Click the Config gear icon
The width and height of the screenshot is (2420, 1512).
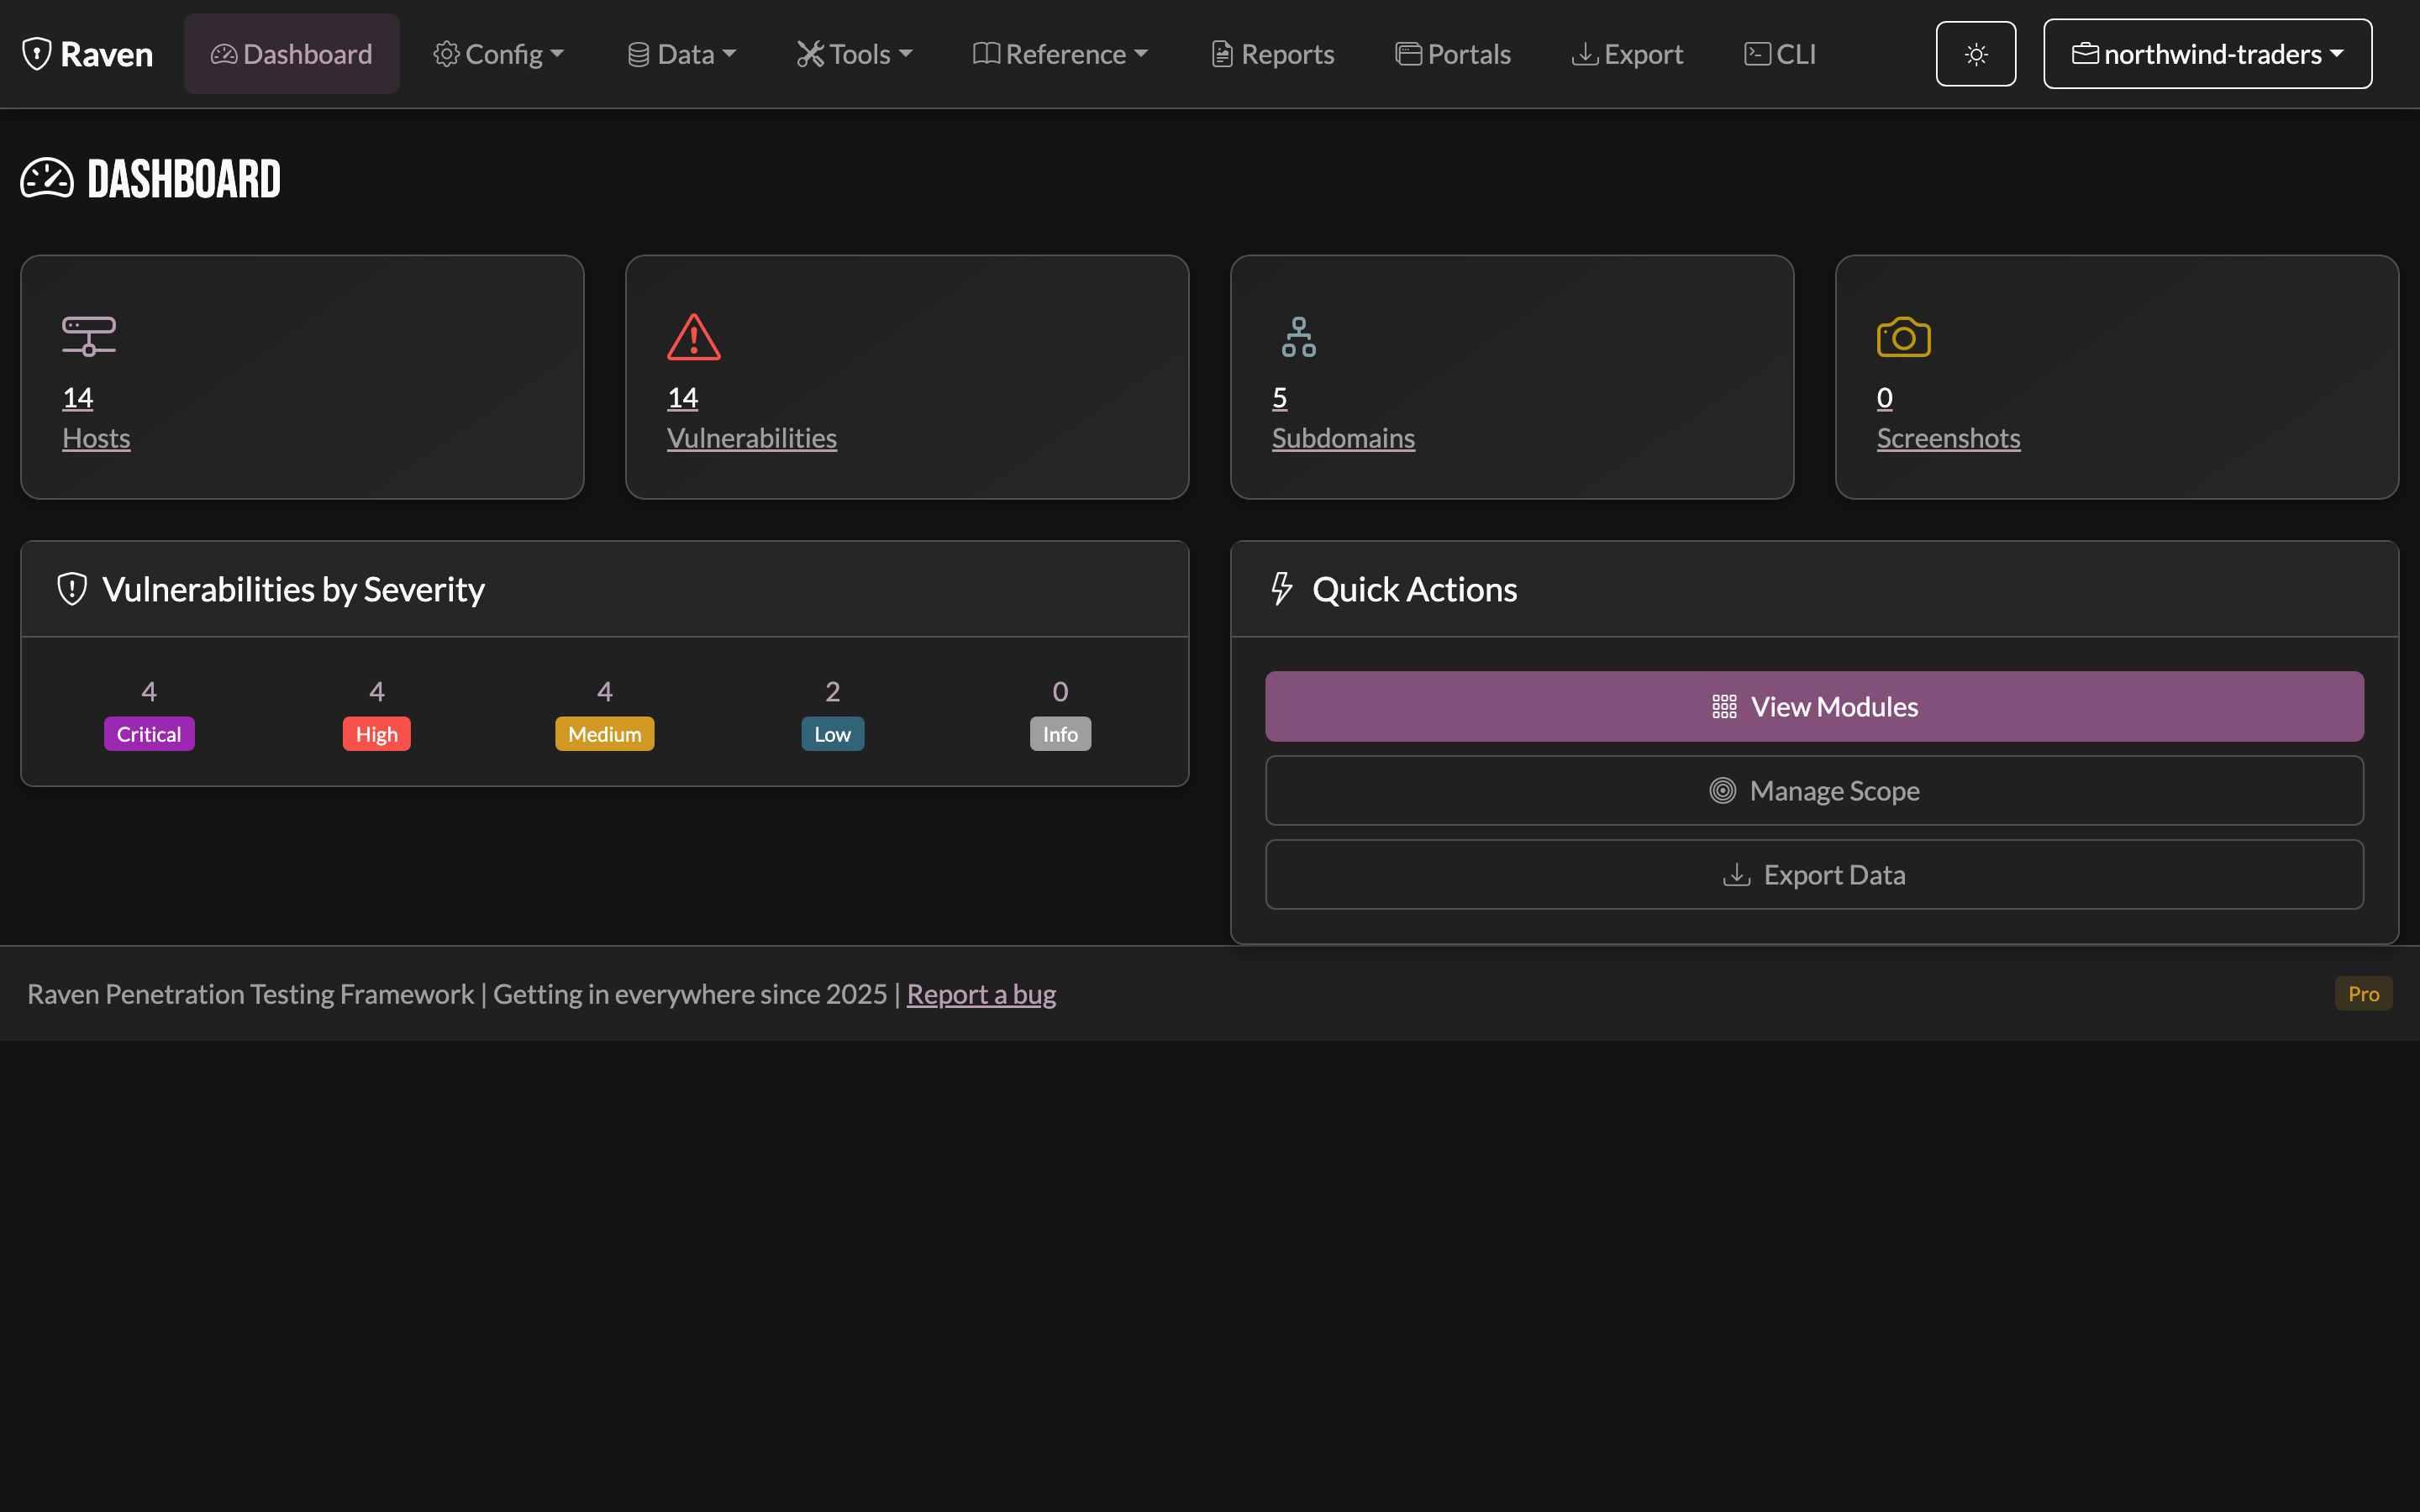click(x=446, y=54)
